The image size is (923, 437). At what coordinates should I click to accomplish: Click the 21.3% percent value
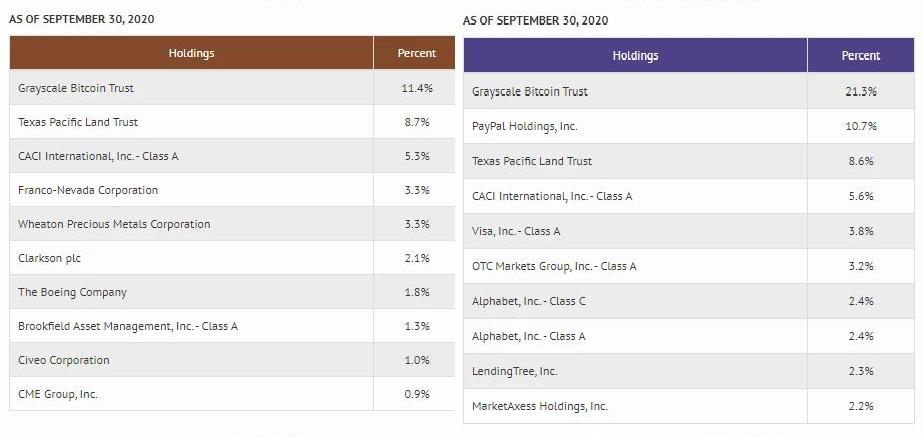coord(860,91)
